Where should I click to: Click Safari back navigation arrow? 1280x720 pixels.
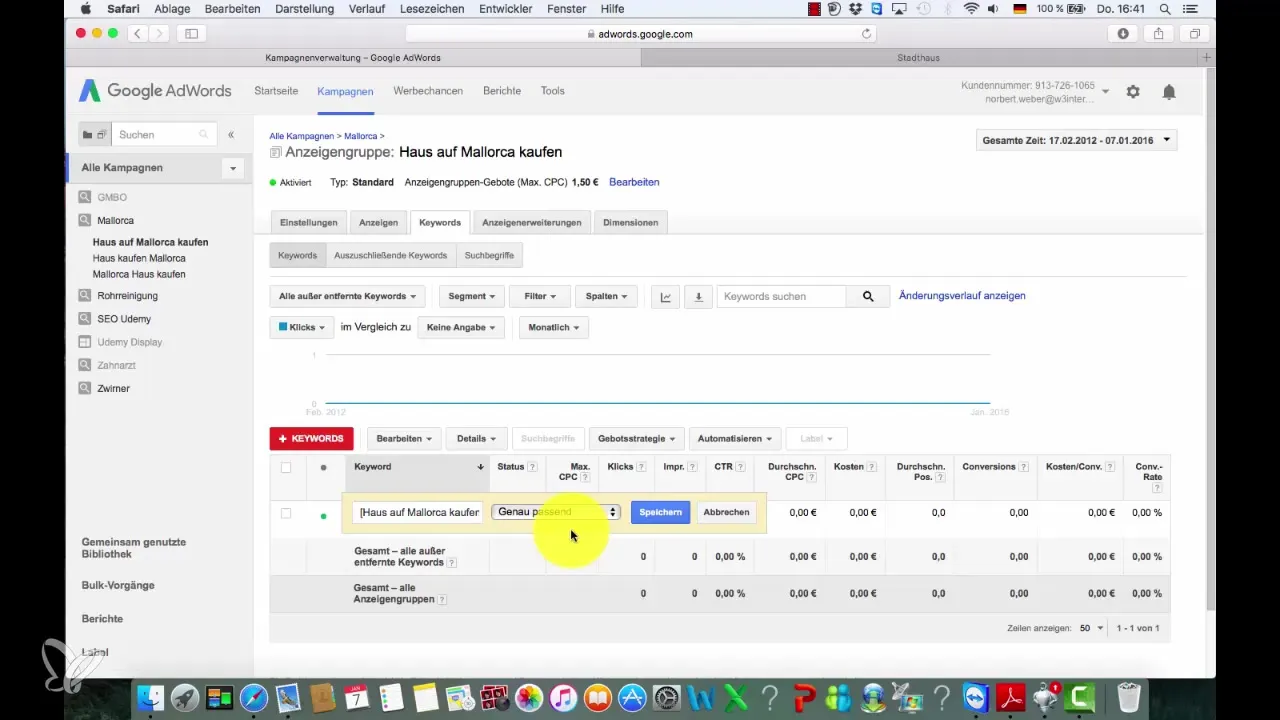[137, 33]
